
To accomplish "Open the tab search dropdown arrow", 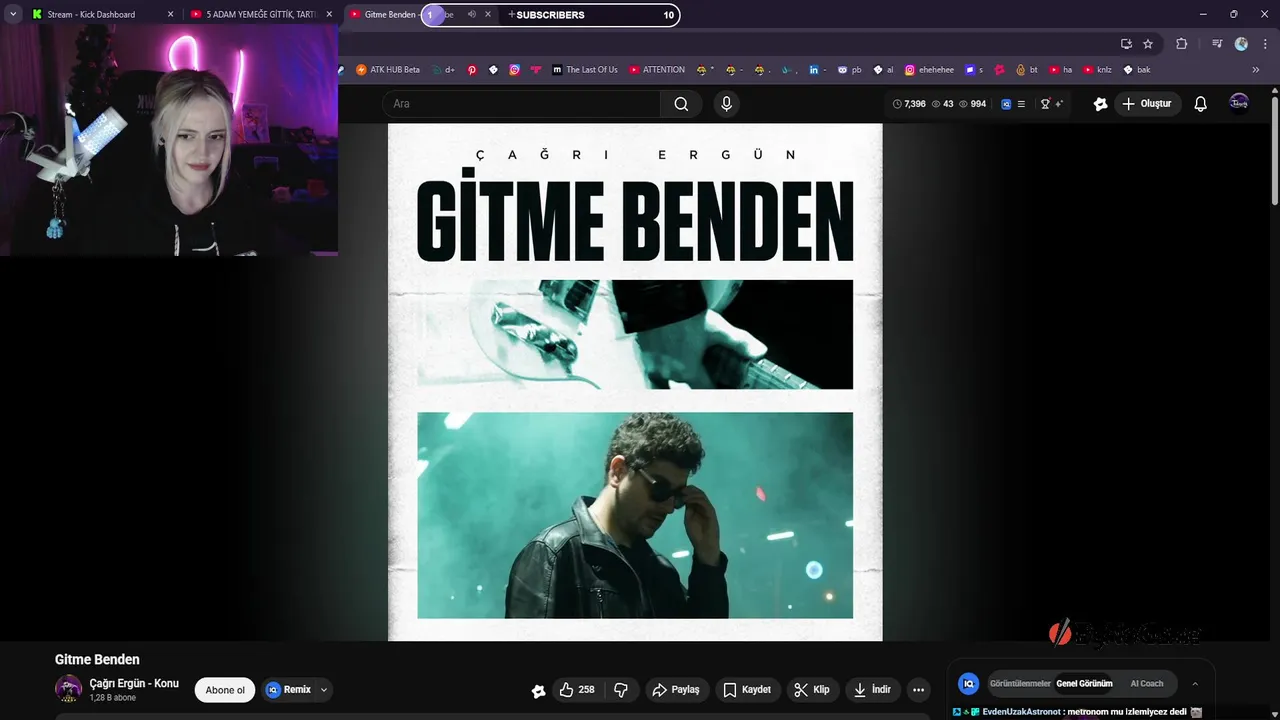I will 13,14.
